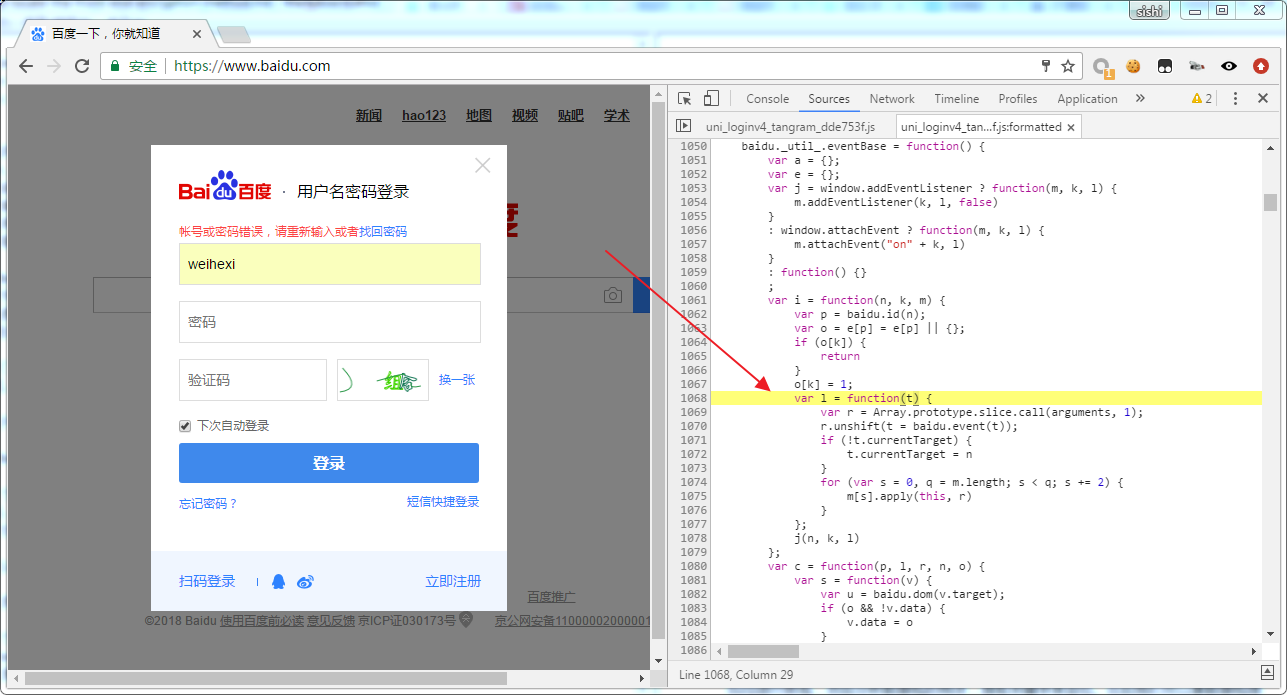
Task: Open DevTools three-dot customize menu
Action: pyautogui.click(x=1236, y=99)
